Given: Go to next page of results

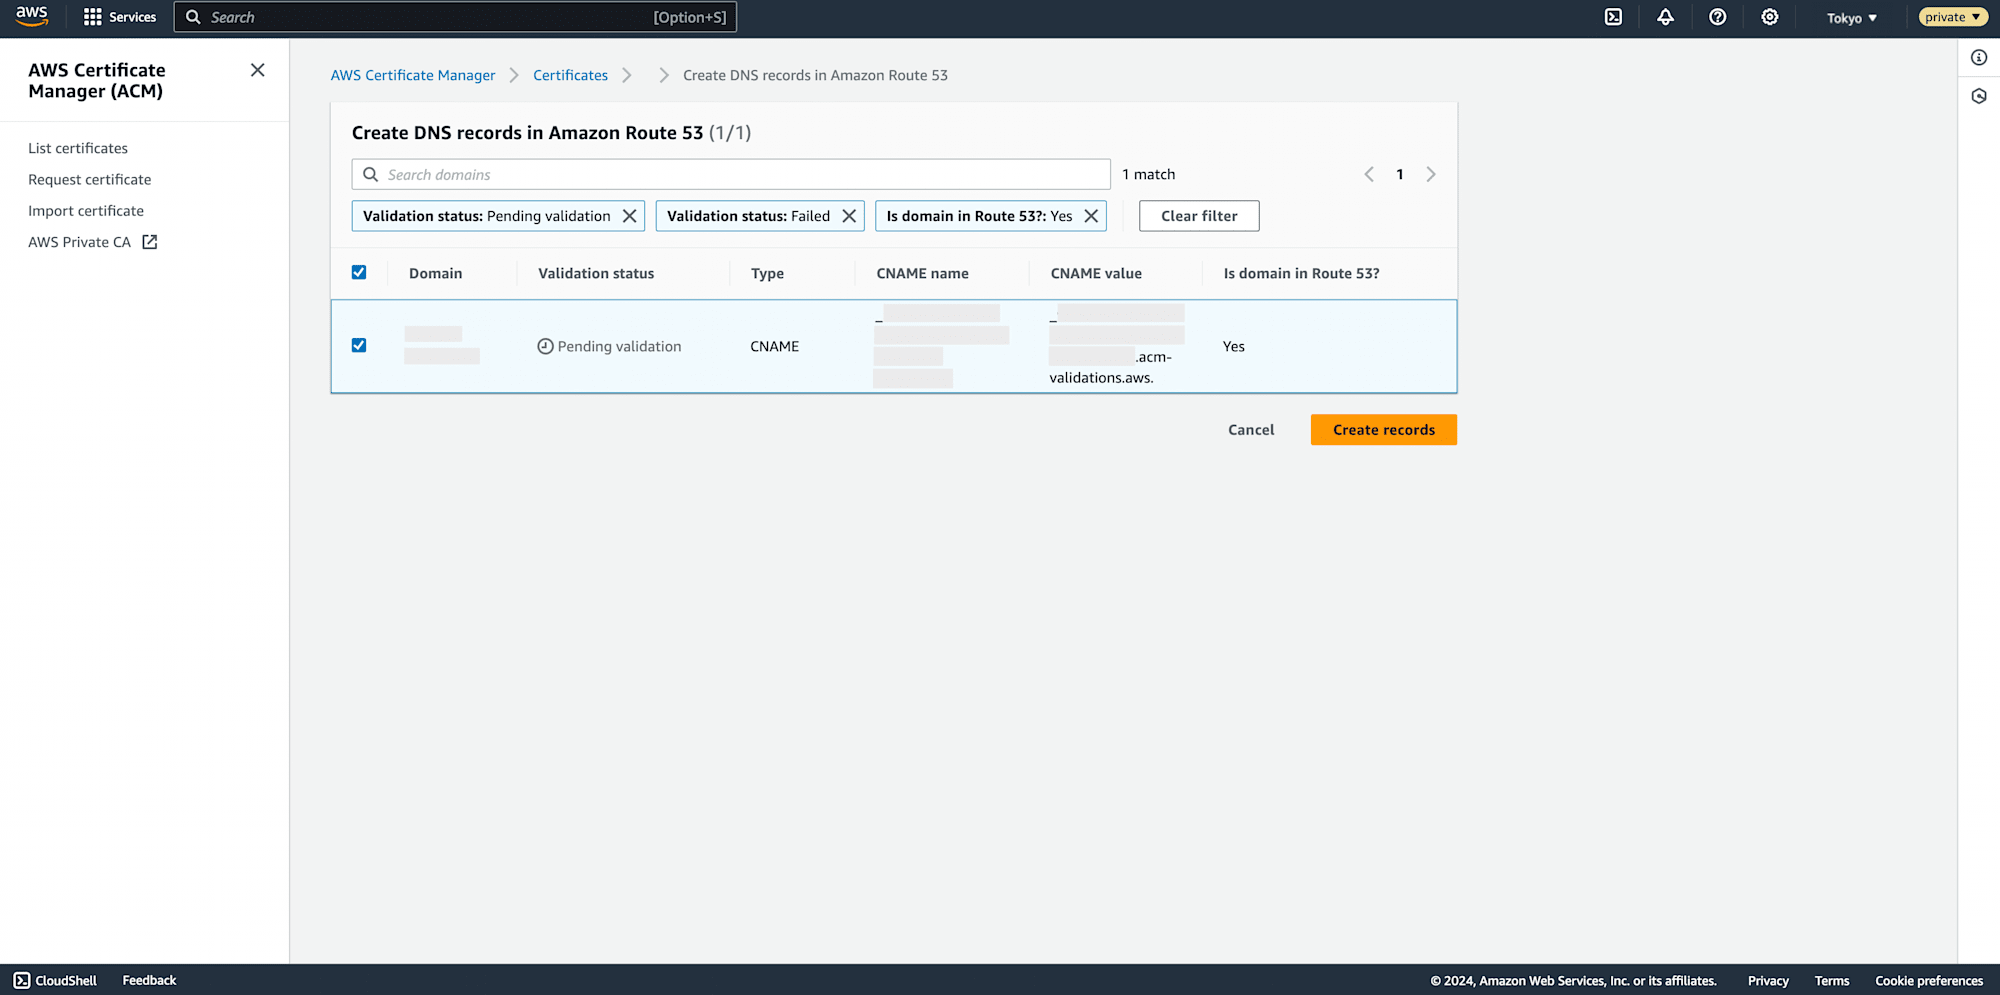Looking at the screenshot, I should (x=1430, y=174).
